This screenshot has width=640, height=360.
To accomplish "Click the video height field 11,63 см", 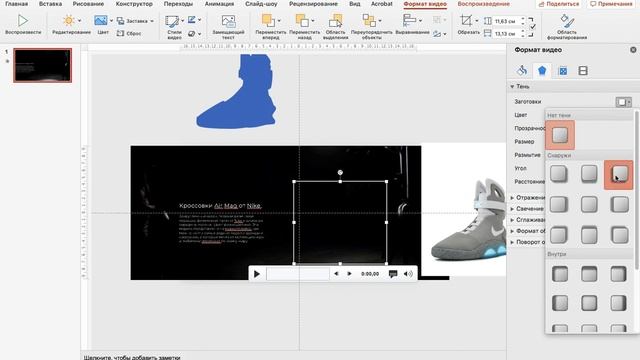I will [505, 21].
